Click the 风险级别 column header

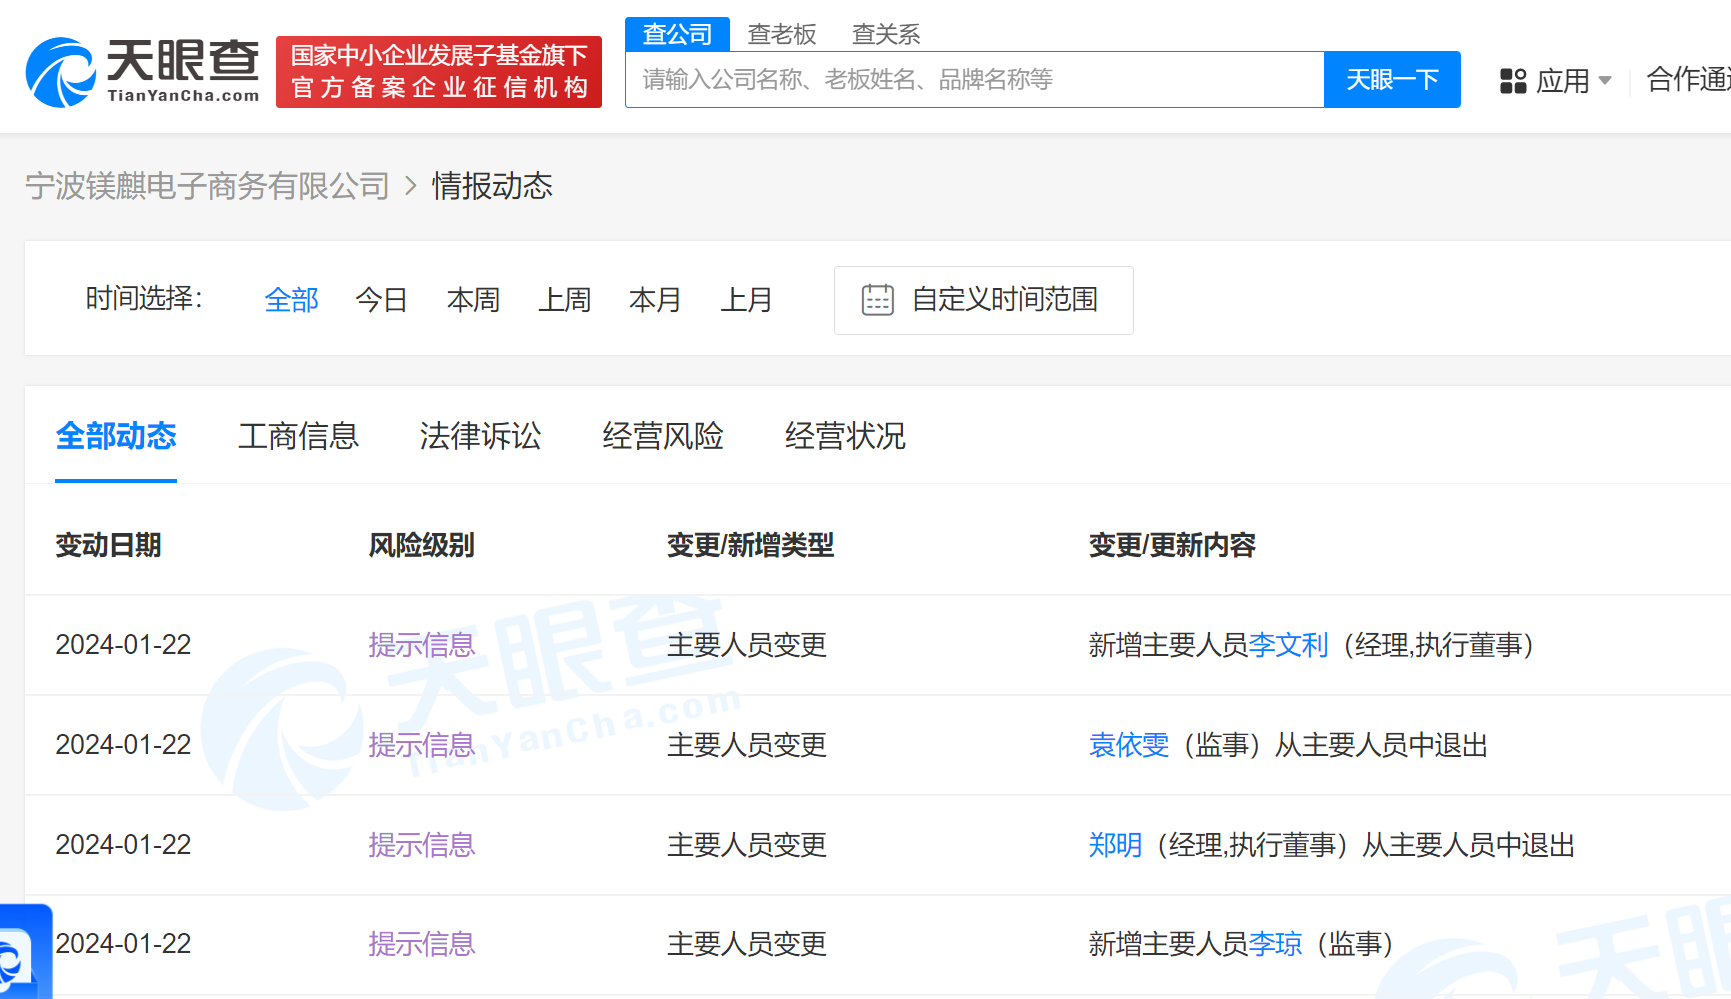pyautogui.click(x=422, y=545)
